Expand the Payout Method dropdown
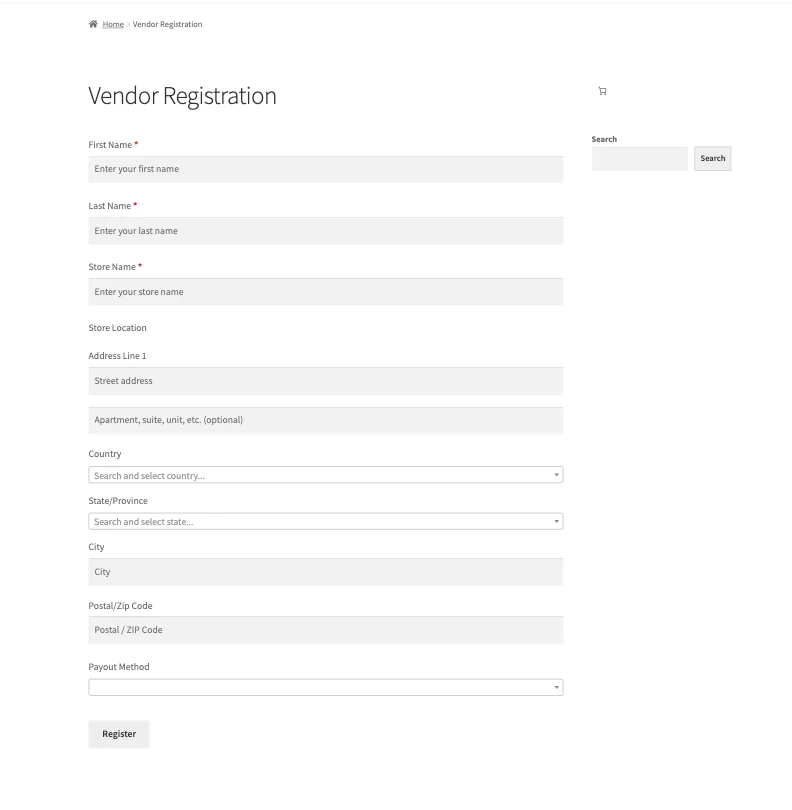Image resolution: width=792 pixels, height=810 pixels. pyautogui.click(x=325, y=687)
